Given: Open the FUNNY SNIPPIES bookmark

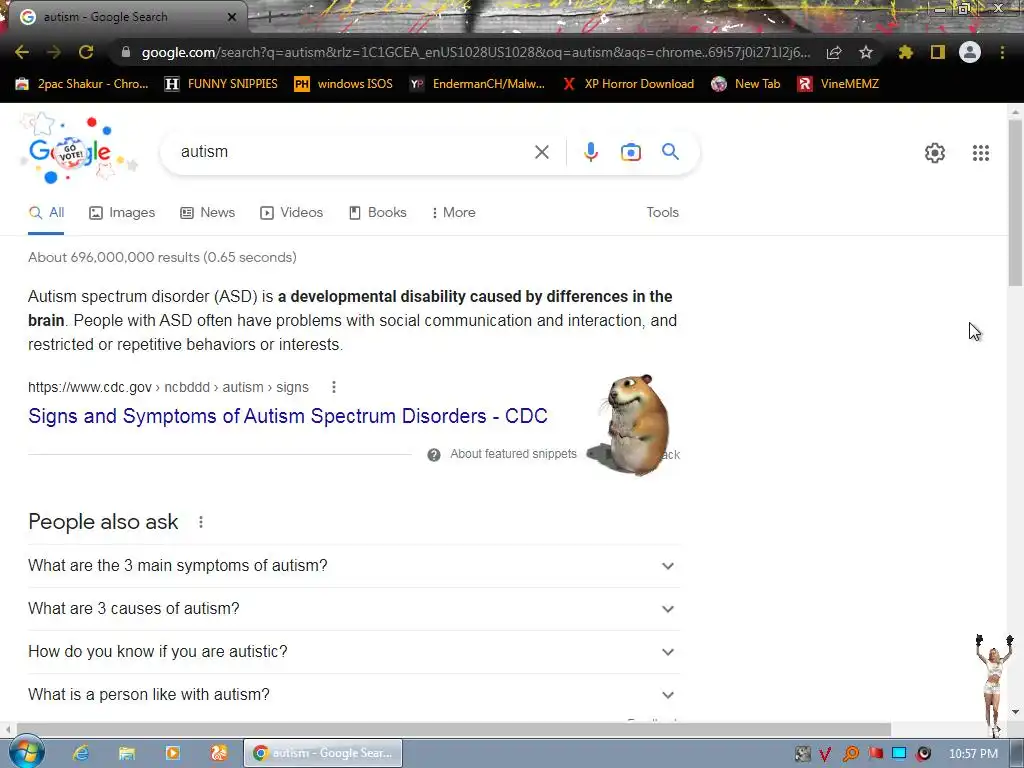Looking at the screenshot, I should [221, 84].
